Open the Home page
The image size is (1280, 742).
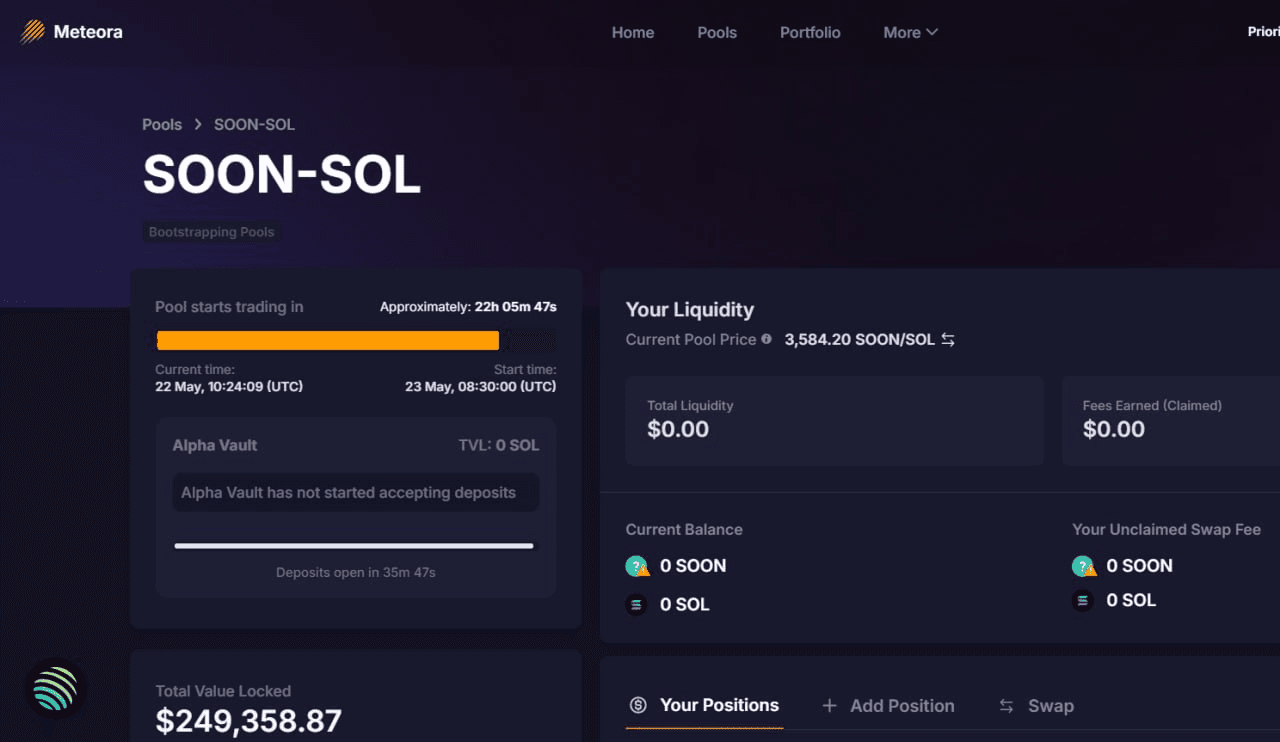tap(633, 32)
